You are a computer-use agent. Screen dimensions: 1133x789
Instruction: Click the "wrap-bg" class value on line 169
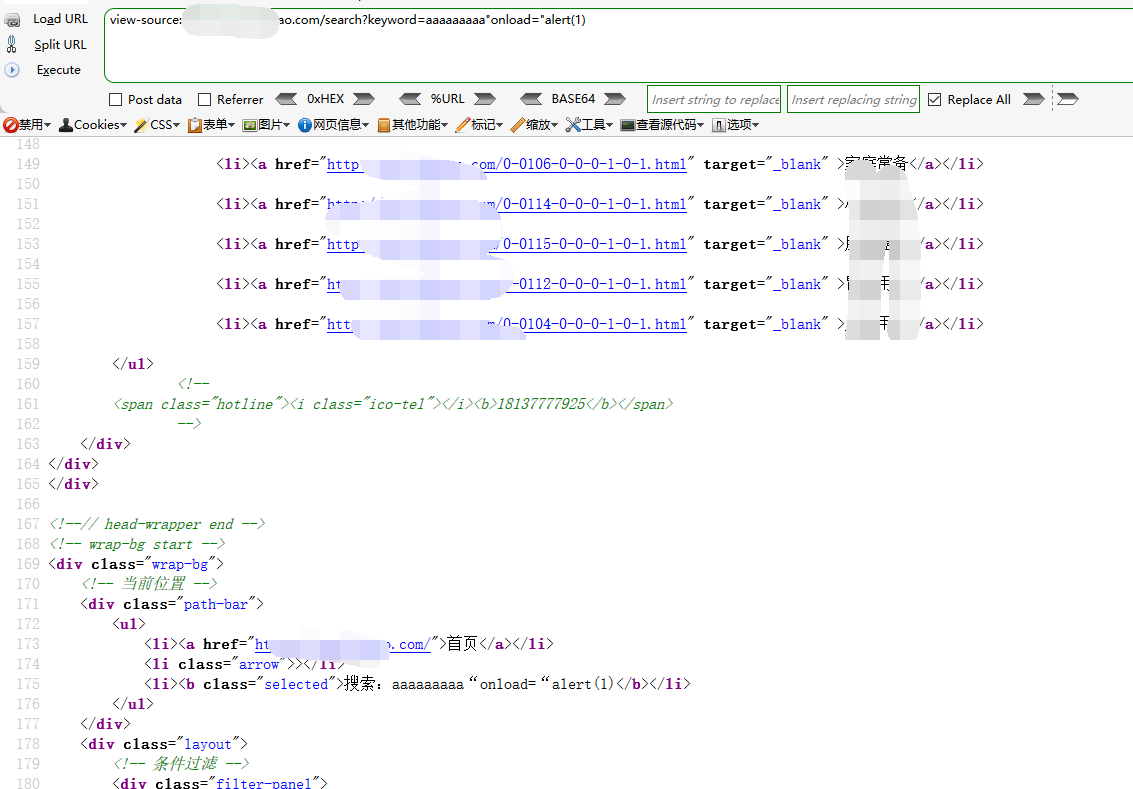point(180,564)
